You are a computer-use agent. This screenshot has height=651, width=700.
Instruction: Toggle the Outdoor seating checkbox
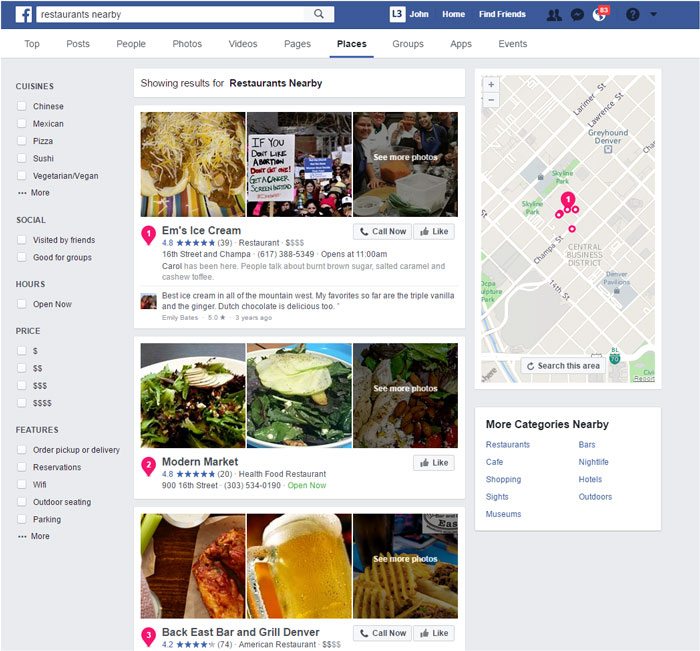point(21,502)
